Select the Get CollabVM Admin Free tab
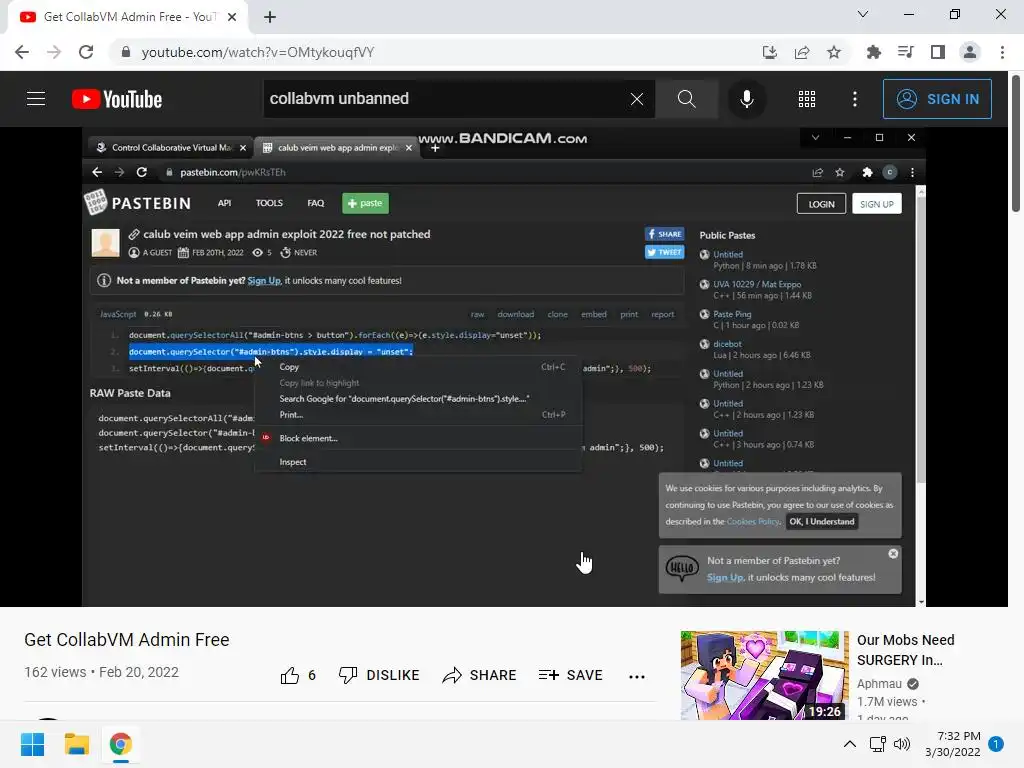The width and height of the screenshot is (1024, 768). pyautogui.click(x=127, y=17)
